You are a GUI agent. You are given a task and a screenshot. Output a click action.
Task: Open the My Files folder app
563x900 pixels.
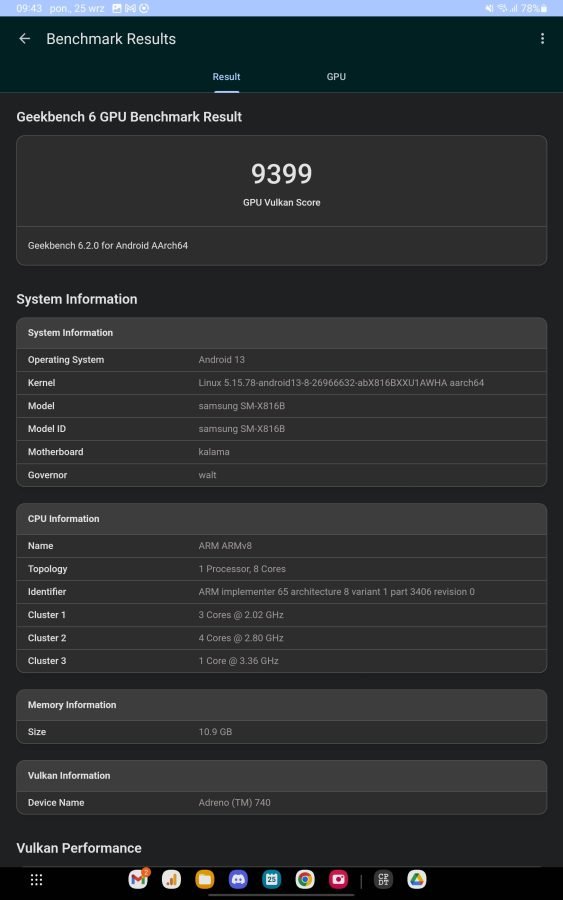coord(204,879)
